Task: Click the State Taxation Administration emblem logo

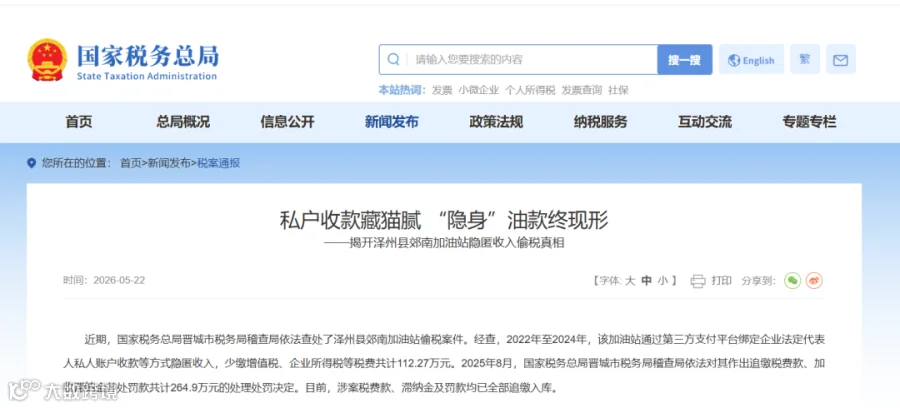Action: [47, 60]
